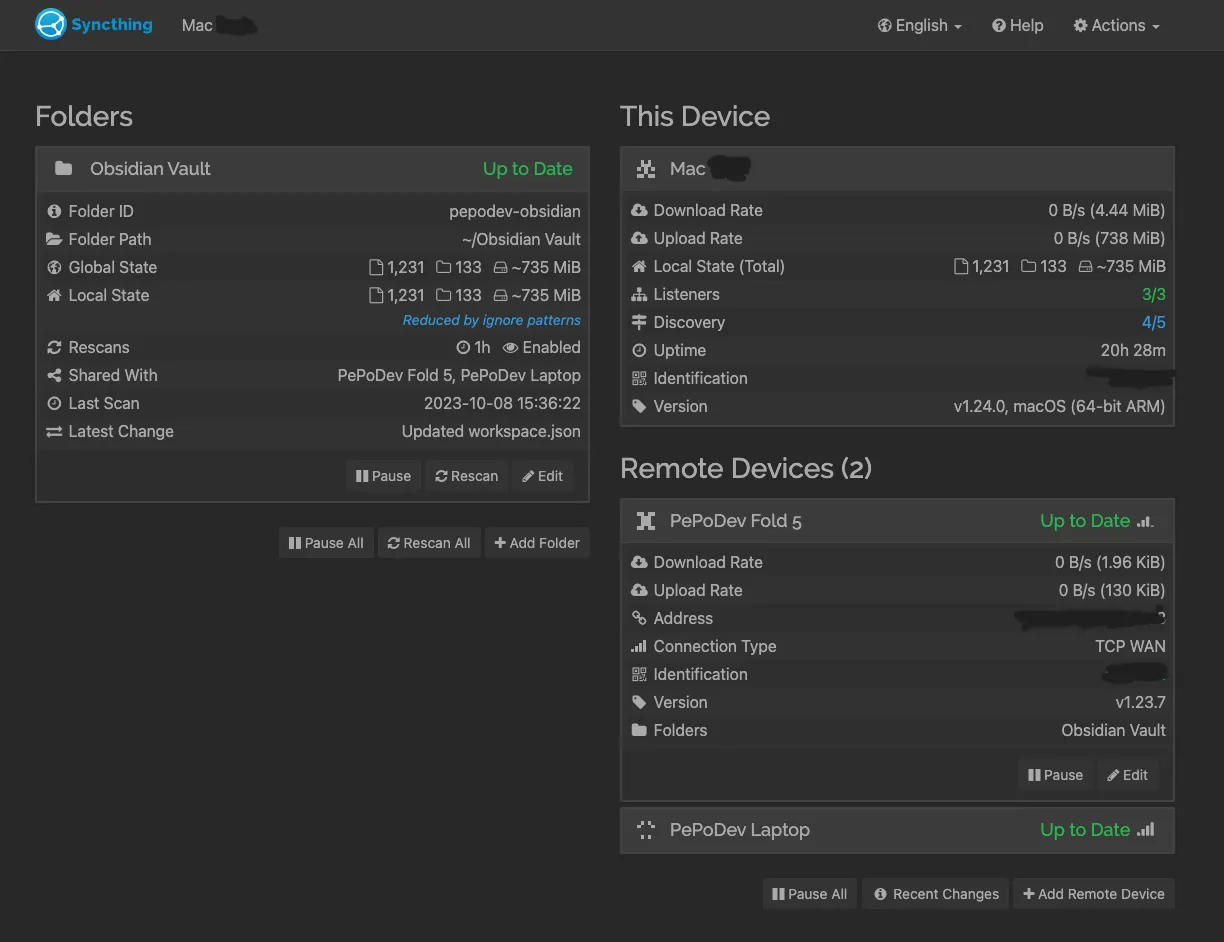Pause the Obsidian Vault folder
Viewport: 1224px width, 942px height.
tap(384, 476)
